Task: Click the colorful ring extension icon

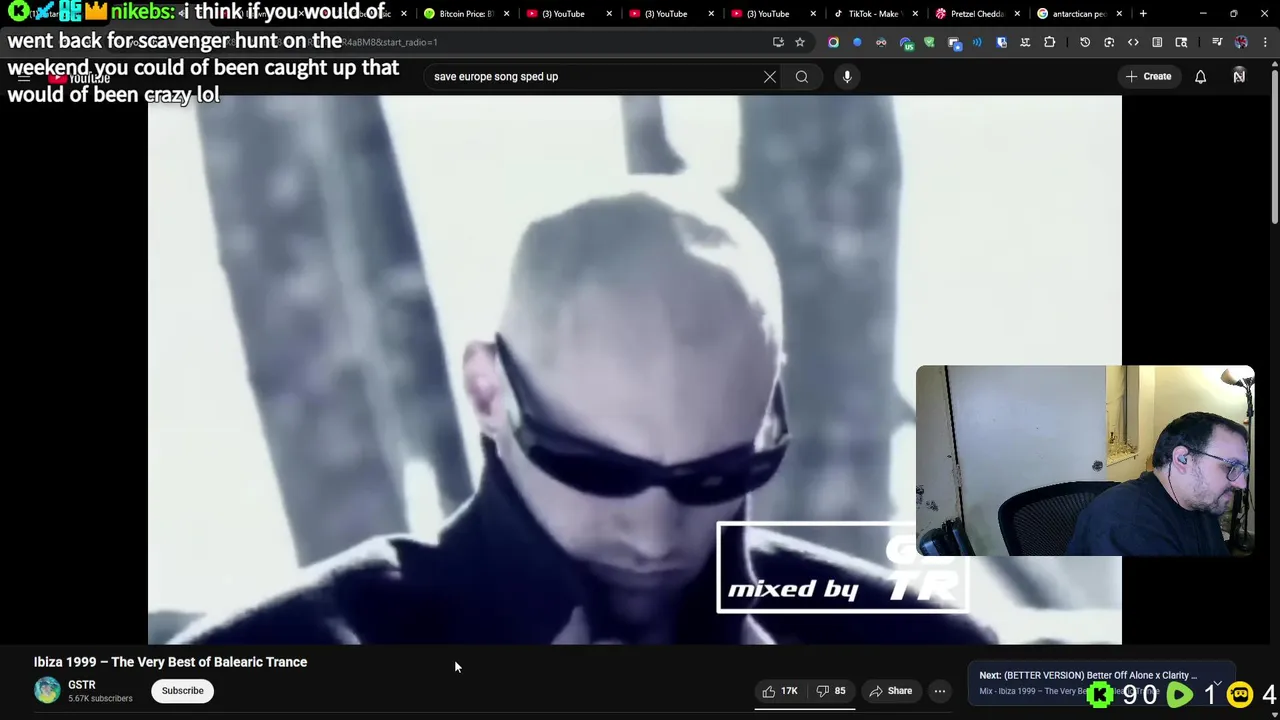Action: (833, 42)
